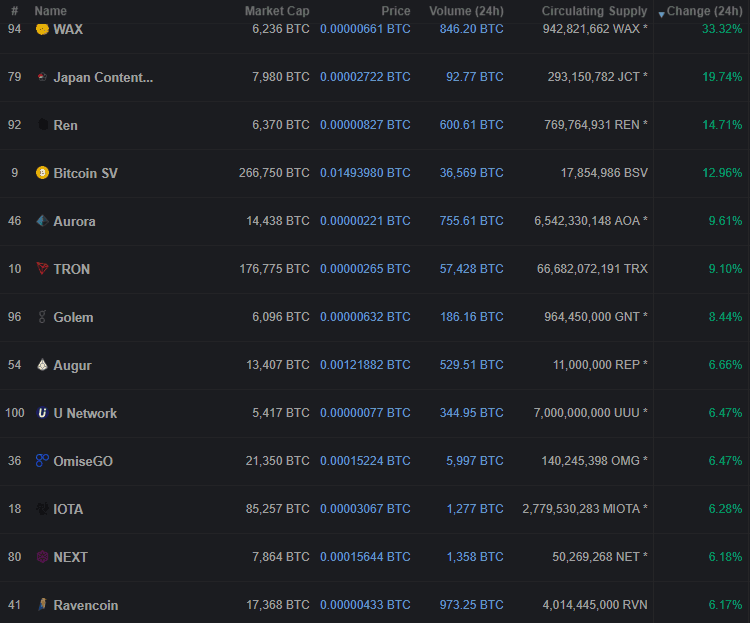Toggle the Change (24h) sort arrow
The width and height of the screenshot is (750, 623).
click(662, 14)
